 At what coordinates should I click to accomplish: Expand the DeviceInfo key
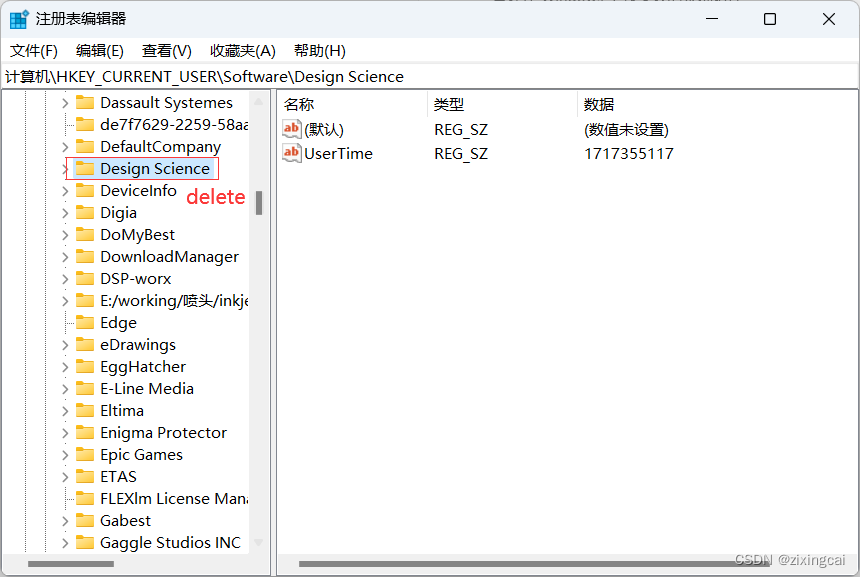click(x=65, y=191)
